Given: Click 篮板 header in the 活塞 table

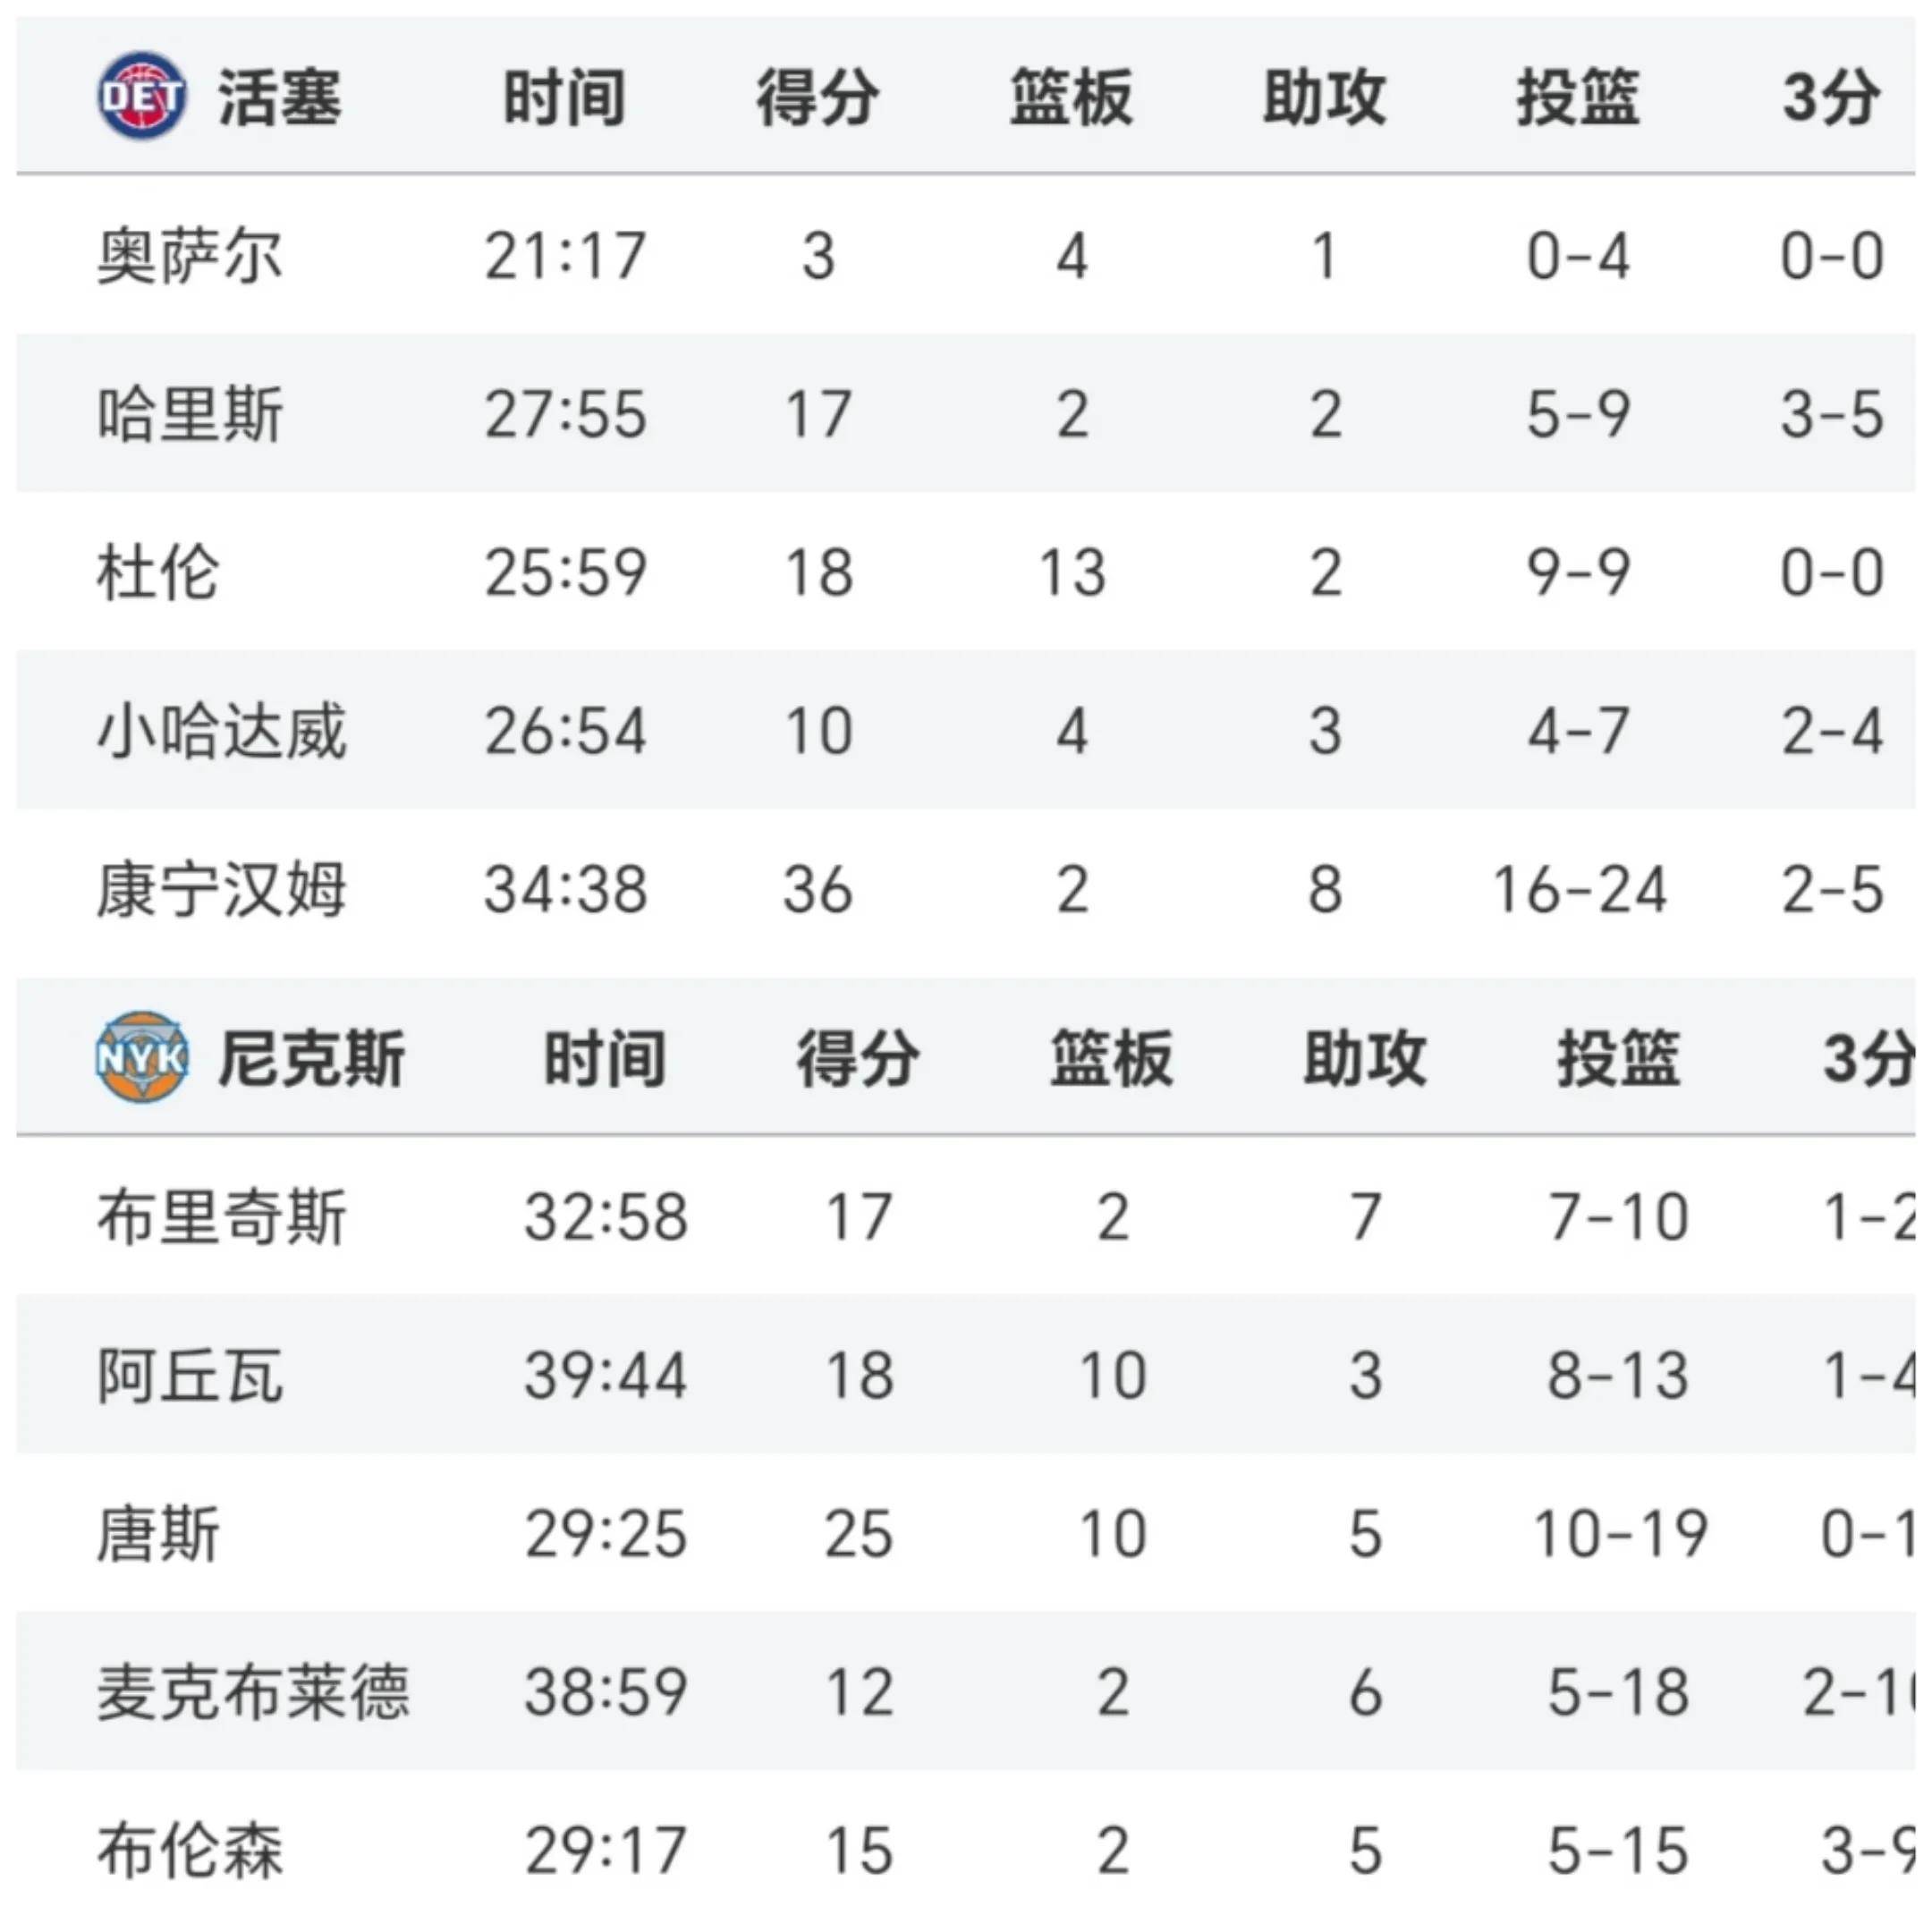Looking at the screenshot, I should pyautogui.click(x=1071, y=98).
